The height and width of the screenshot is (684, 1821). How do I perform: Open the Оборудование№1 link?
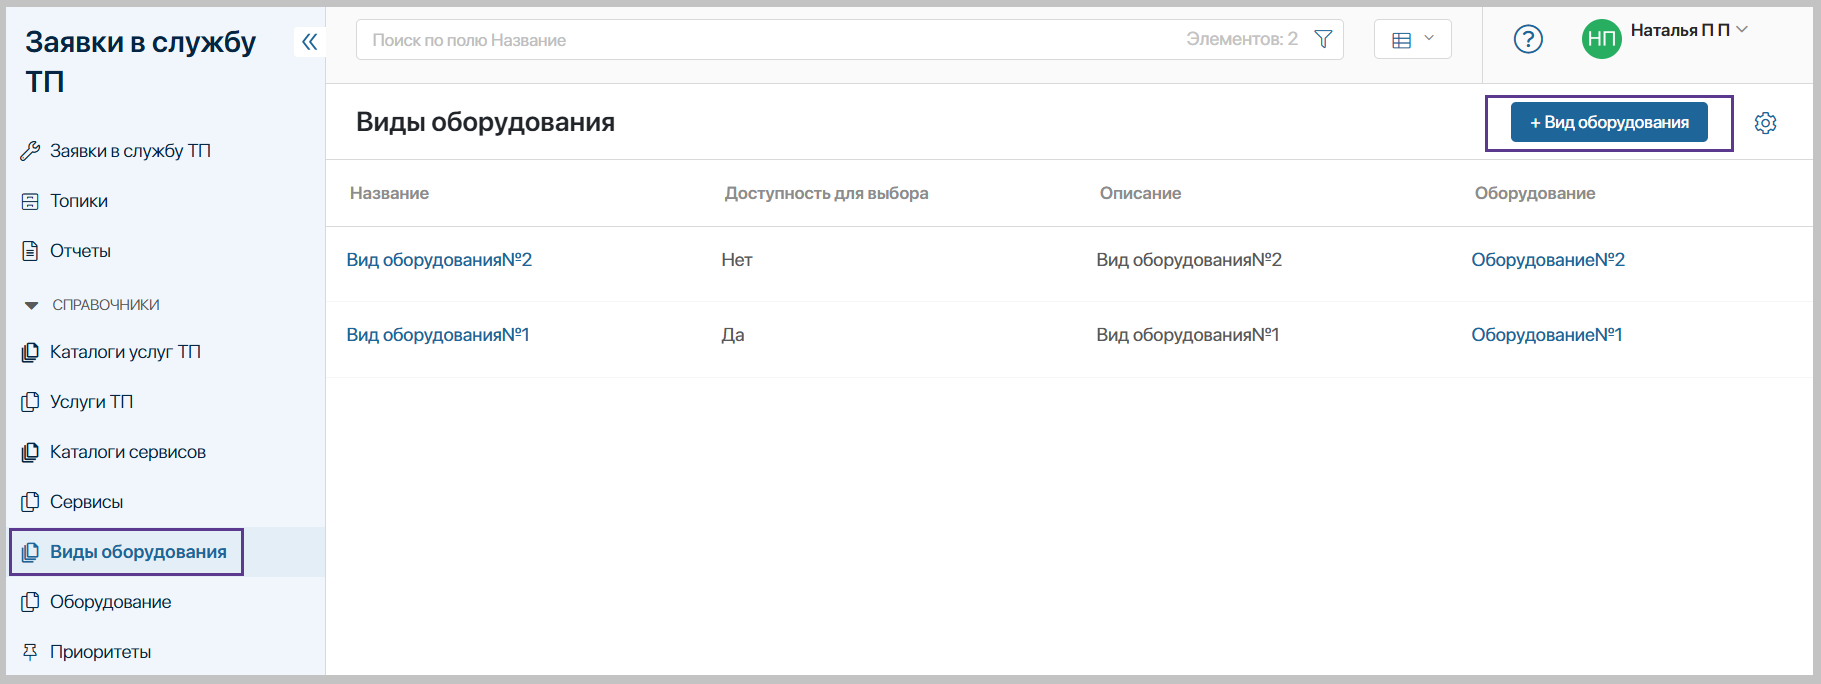click(1546, 335)
